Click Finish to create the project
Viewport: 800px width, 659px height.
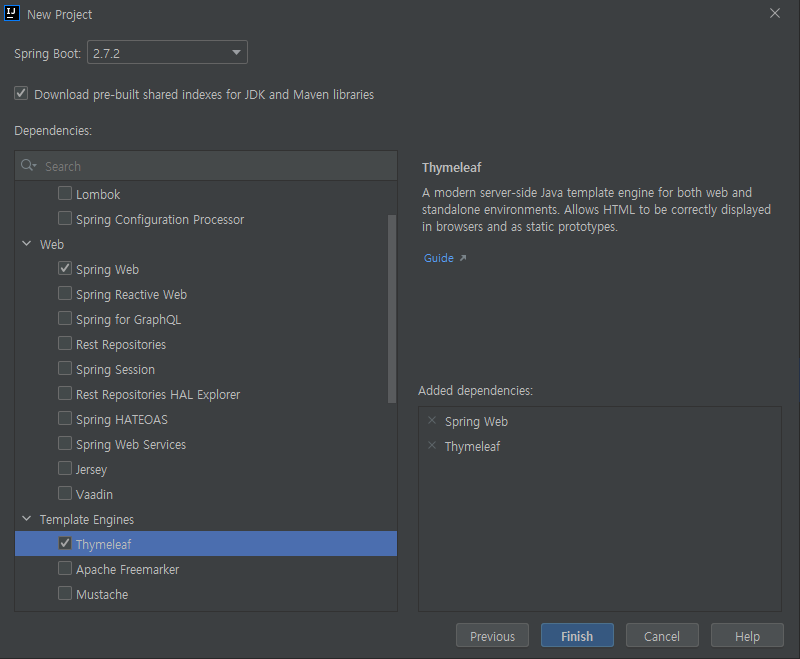coord(577,636)
